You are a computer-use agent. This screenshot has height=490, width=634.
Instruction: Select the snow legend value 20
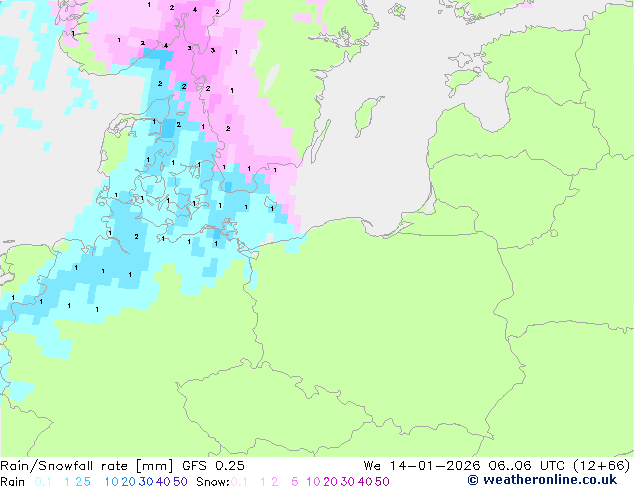[330, 482]
